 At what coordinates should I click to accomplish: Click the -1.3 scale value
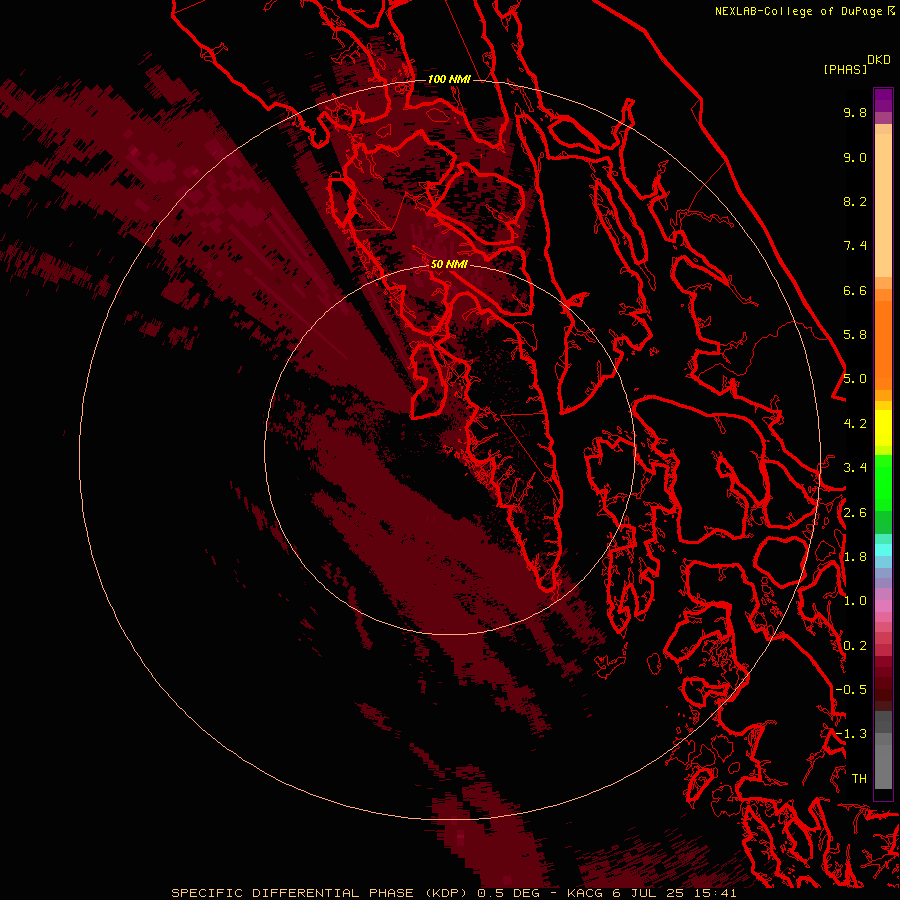pos(851,734)
